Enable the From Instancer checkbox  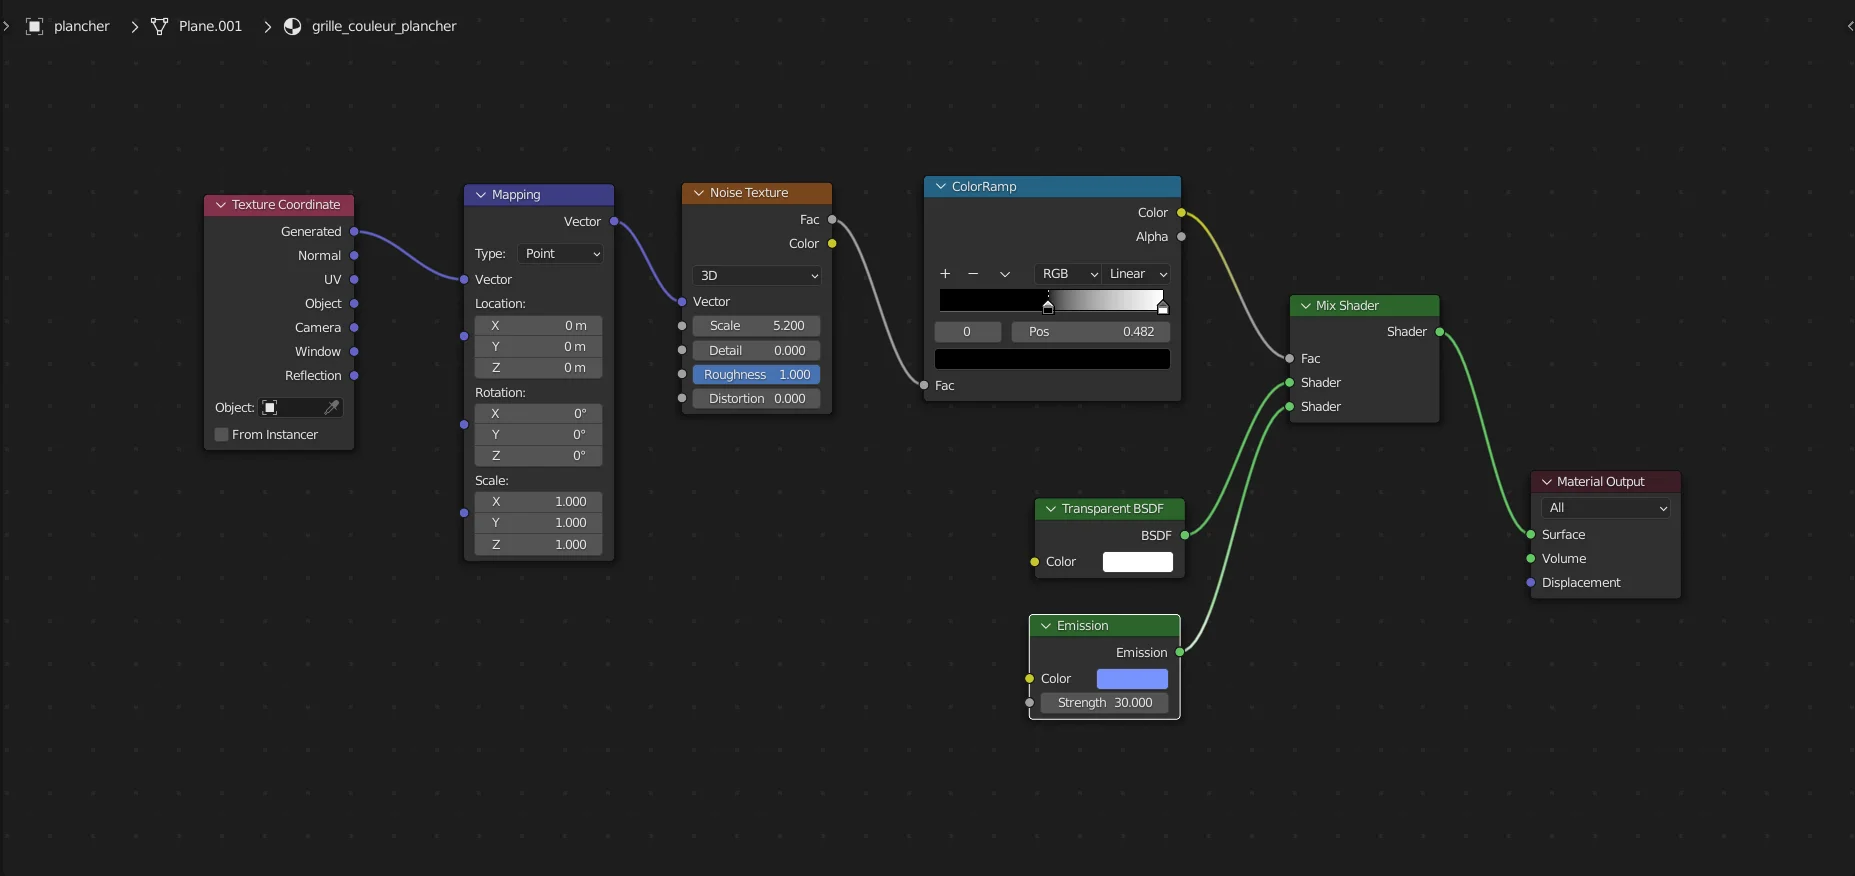point(222,435)
